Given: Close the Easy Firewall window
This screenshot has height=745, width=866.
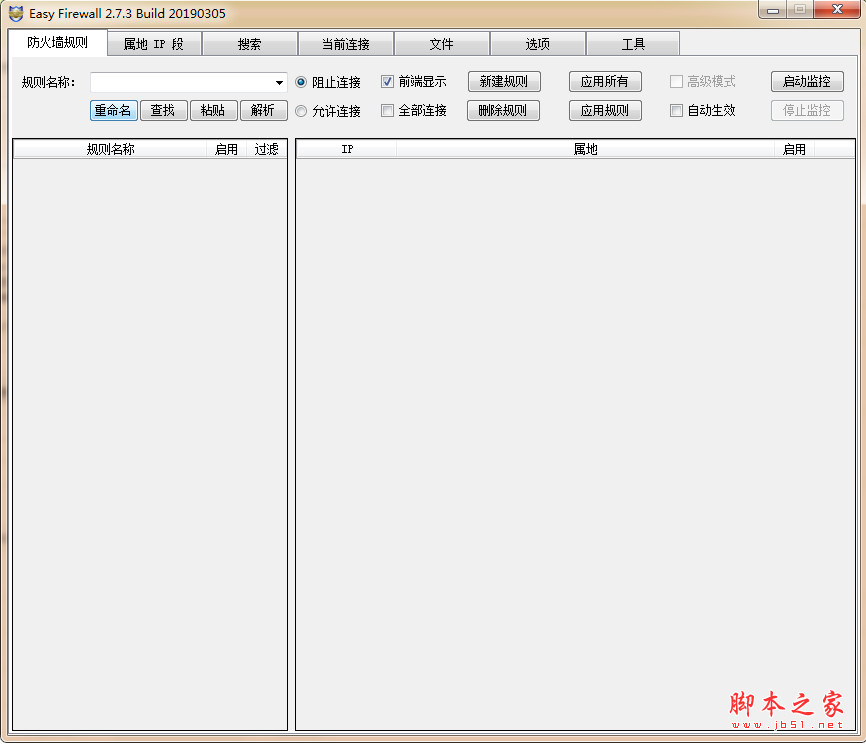Looking at the screenshot, I should [837, 9].
